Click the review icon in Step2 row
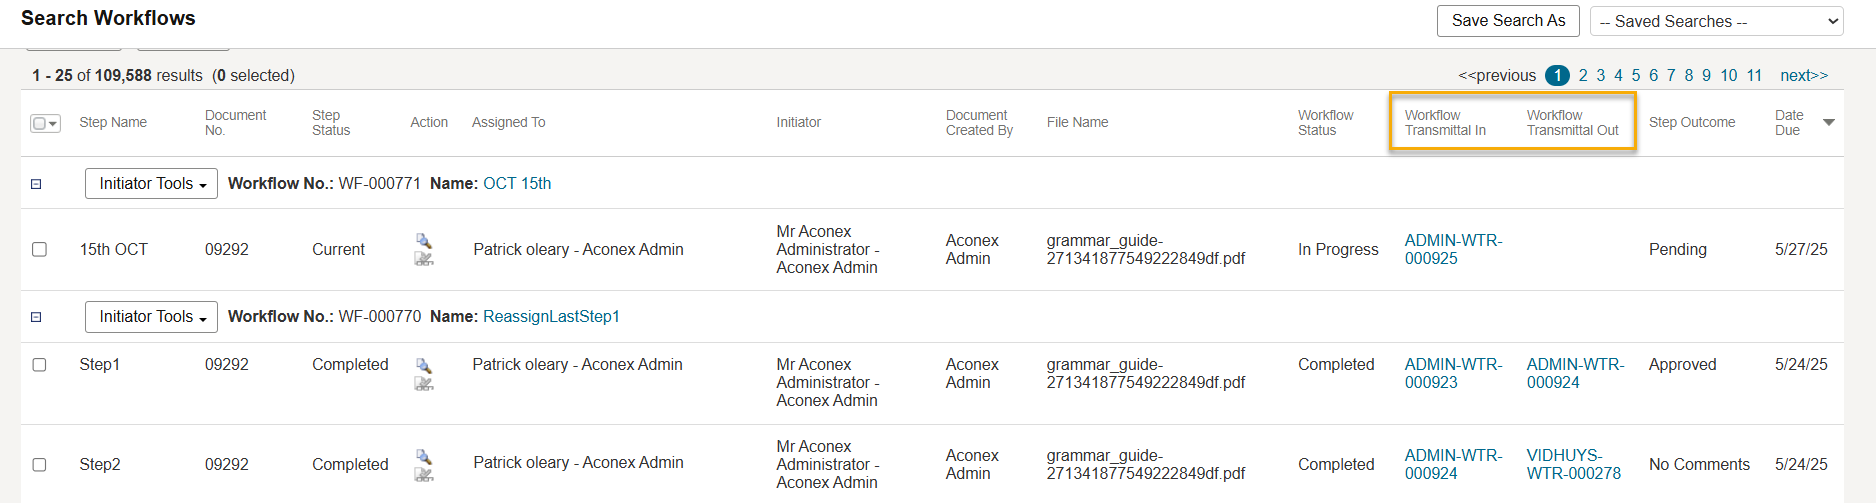1876x503 pixels. [x=424, y=475]
